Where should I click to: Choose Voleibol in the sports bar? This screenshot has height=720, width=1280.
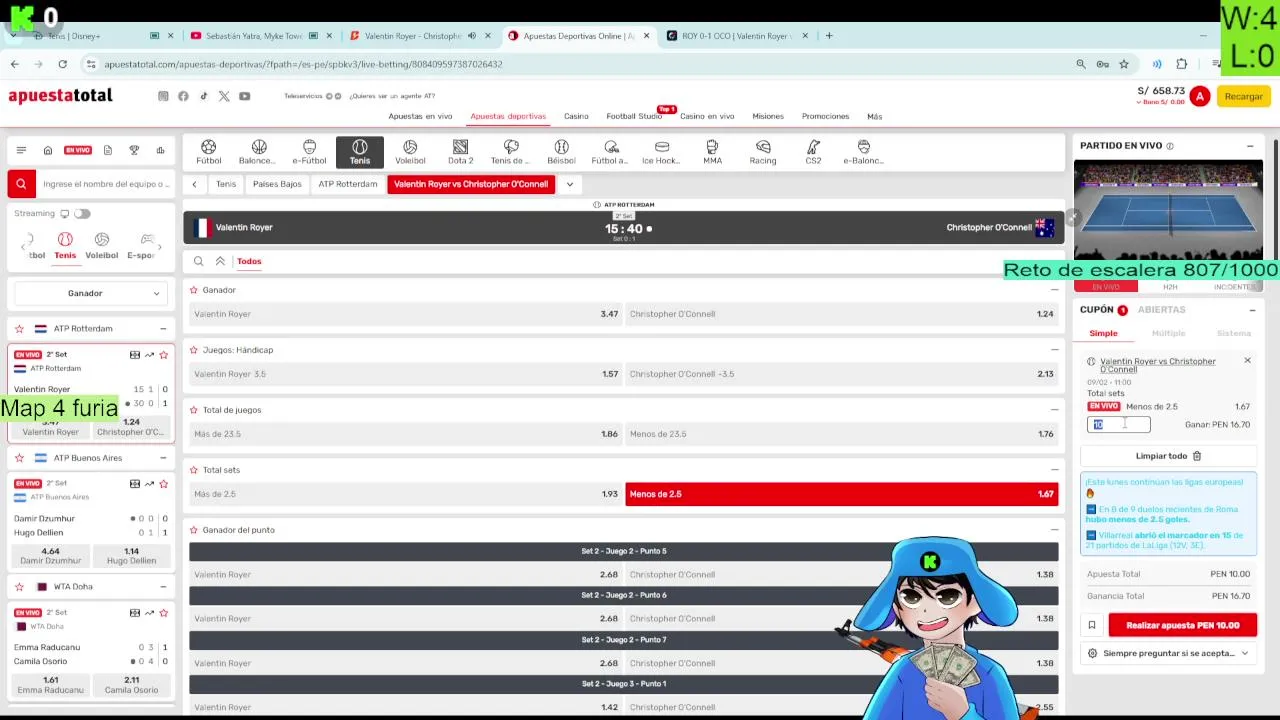click(x=410, y=152)
